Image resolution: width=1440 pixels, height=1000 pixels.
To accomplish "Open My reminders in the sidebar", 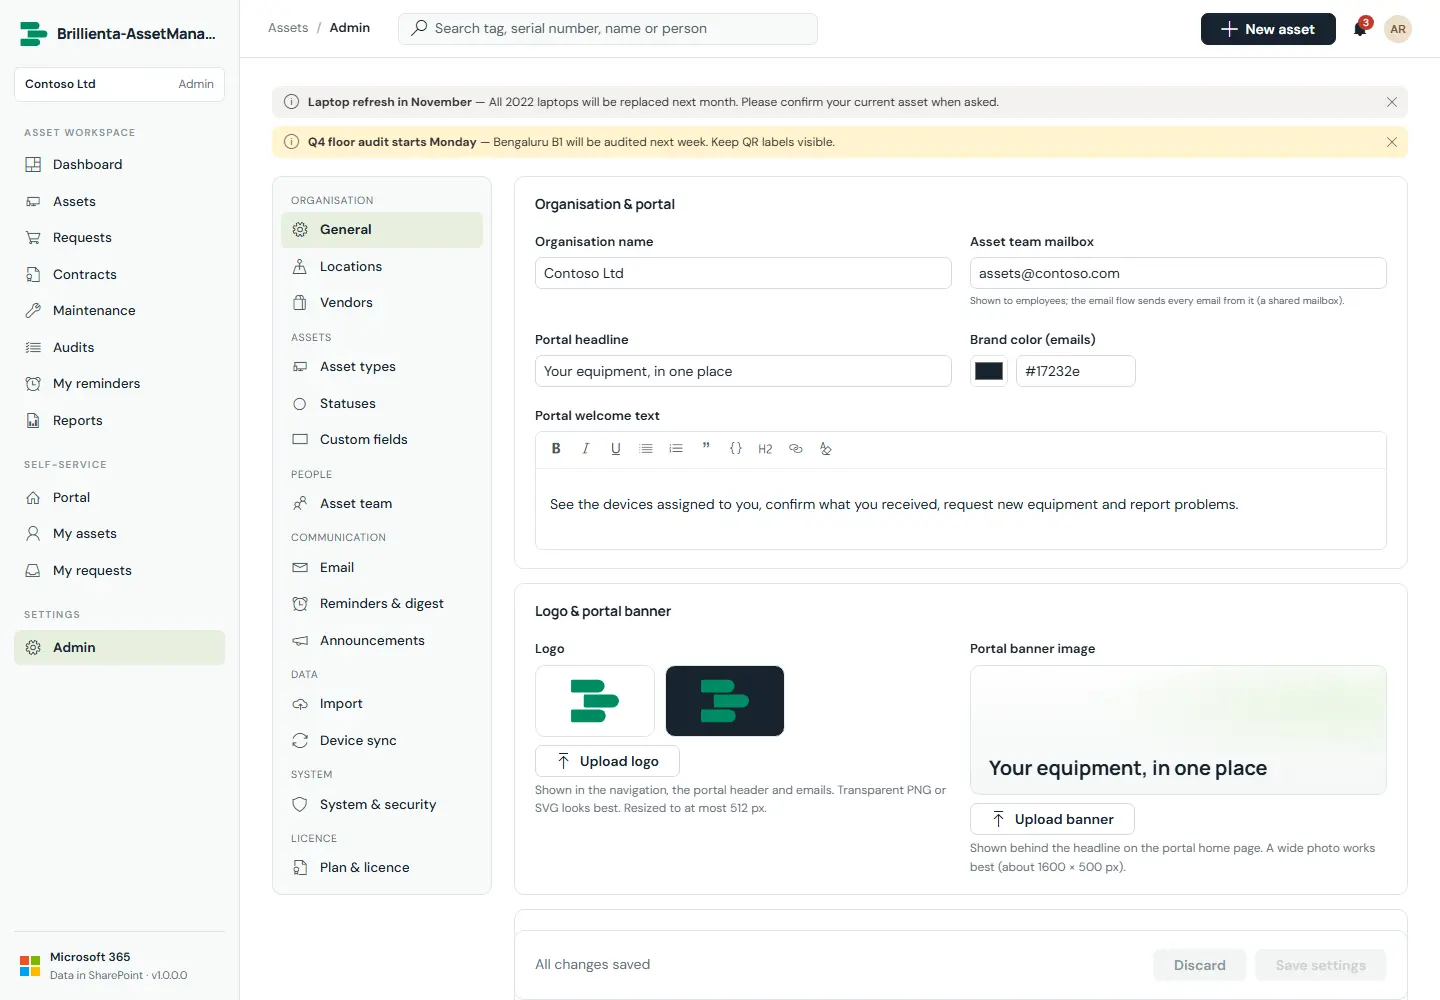I will (x=119, y=383).
